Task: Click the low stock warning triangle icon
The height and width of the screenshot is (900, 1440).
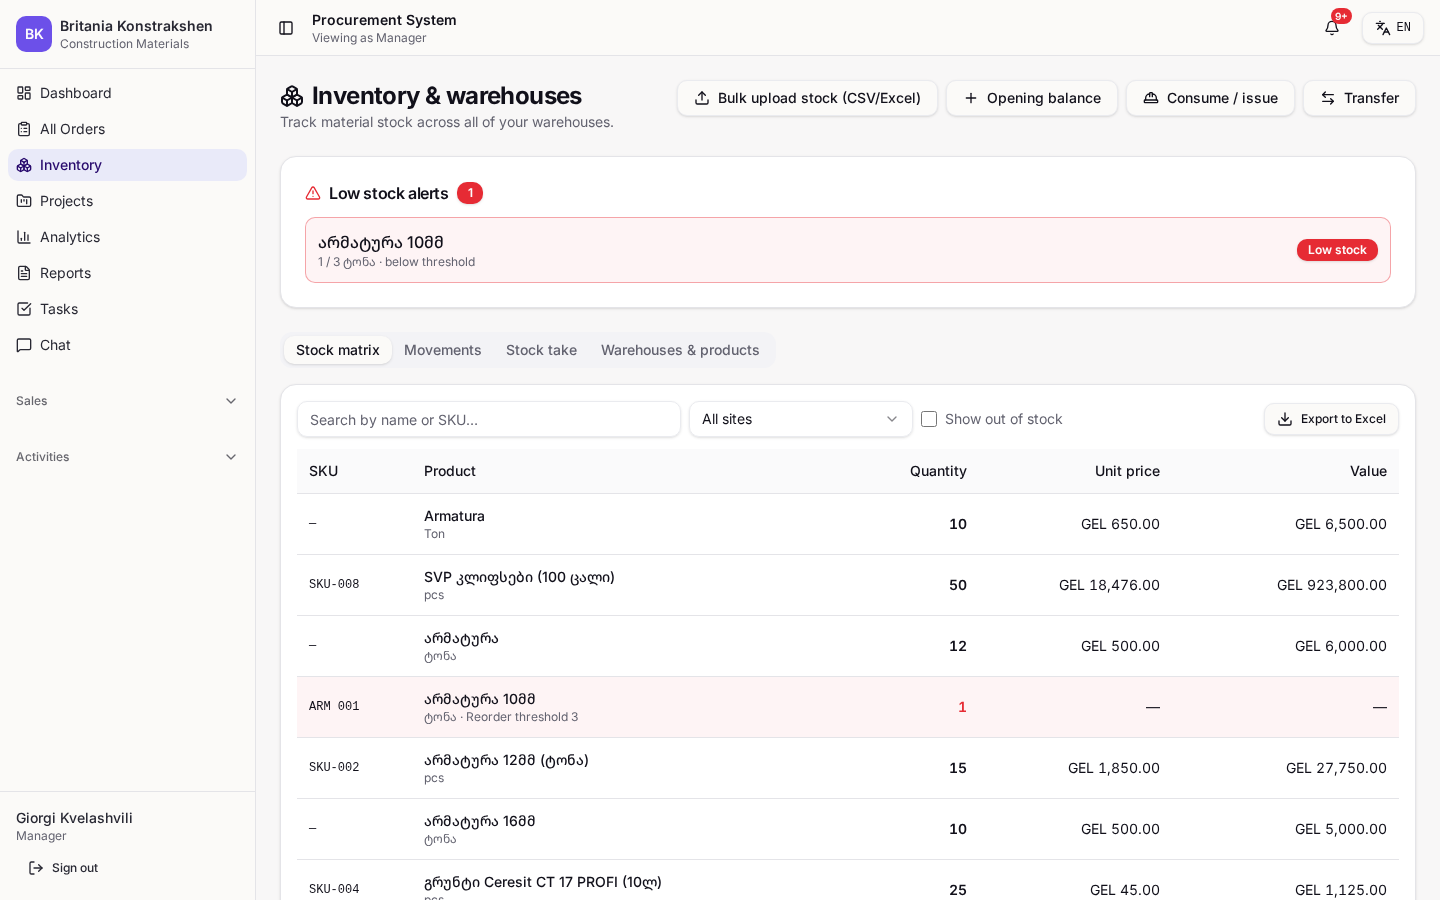Action: point(313,193)
